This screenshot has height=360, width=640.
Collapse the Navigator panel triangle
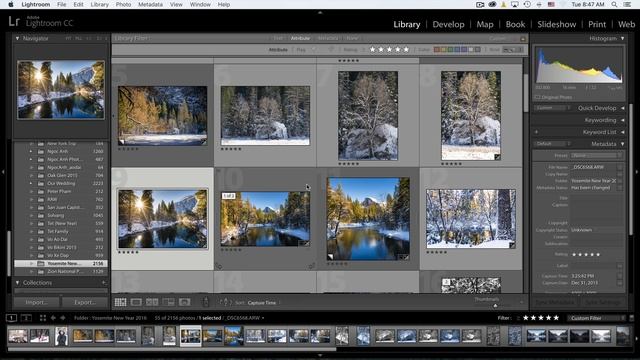(x=17, y=38)
